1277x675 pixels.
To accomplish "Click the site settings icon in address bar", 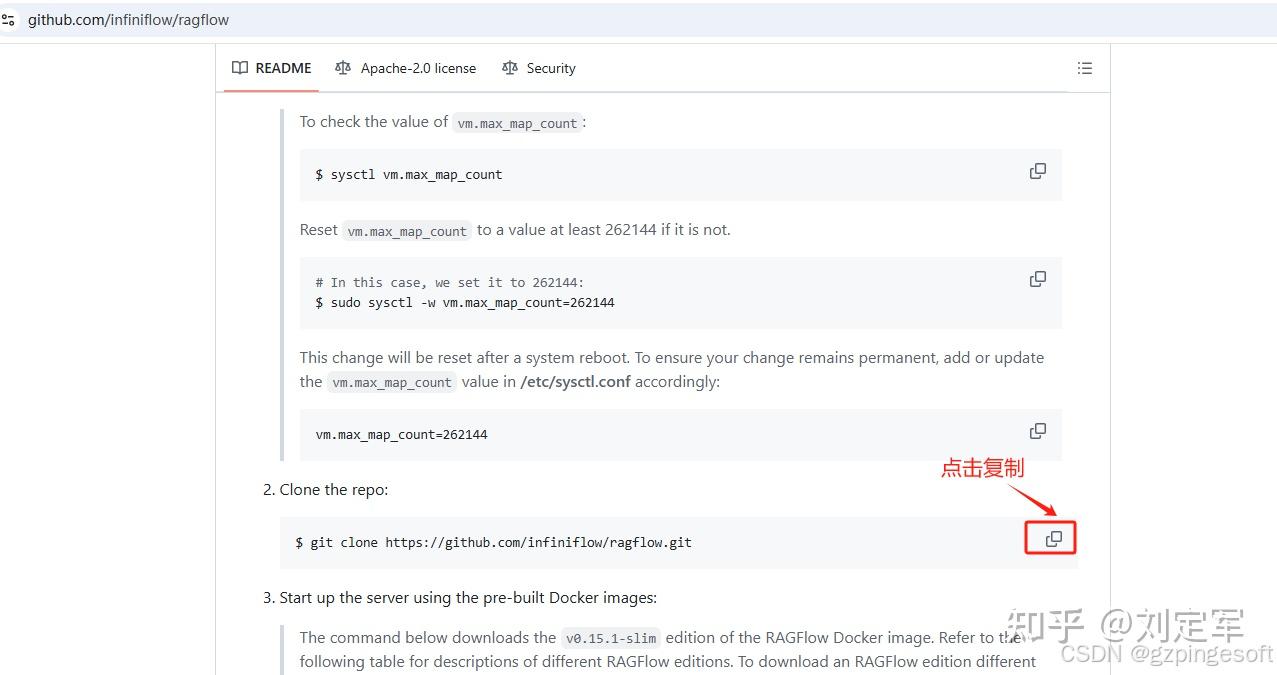I will [9, 19].
